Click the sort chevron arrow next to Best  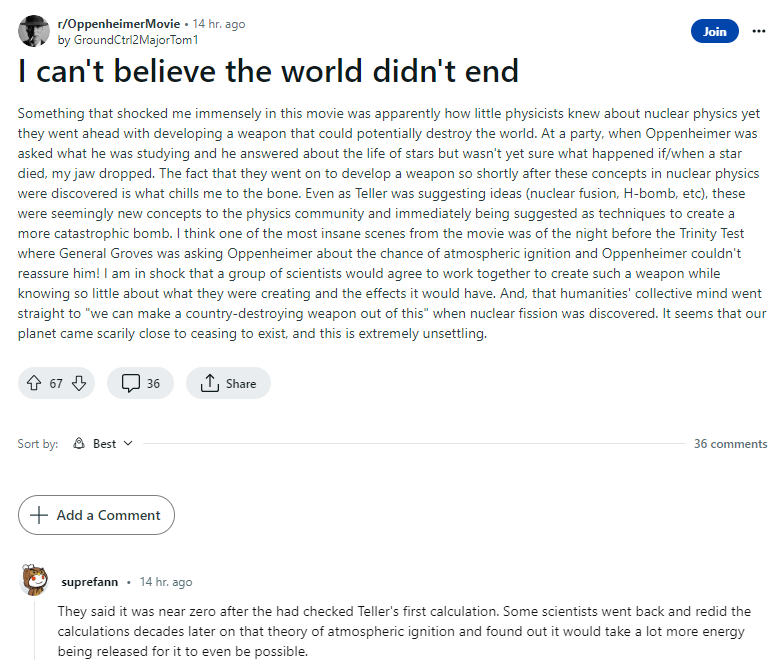pos(128,444)
